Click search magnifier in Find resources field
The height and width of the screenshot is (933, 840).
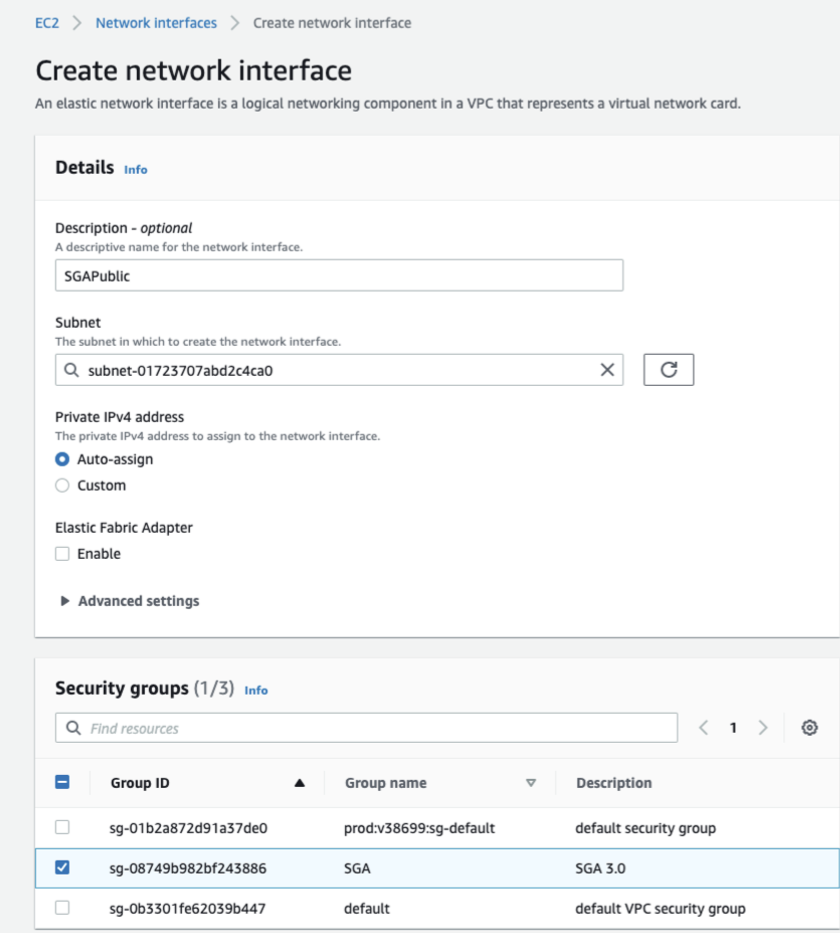[x=74, y=728]
